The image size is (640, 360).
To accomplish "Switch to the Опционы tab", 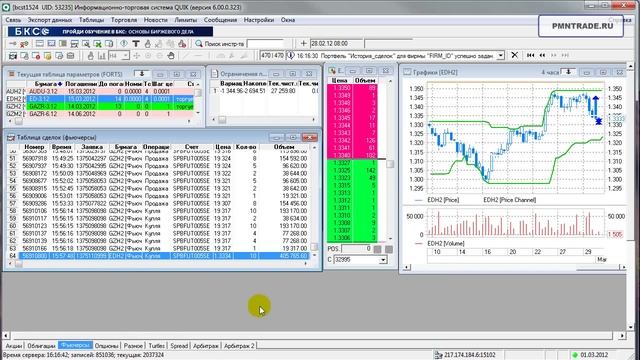I will click(x=106, y=346).
